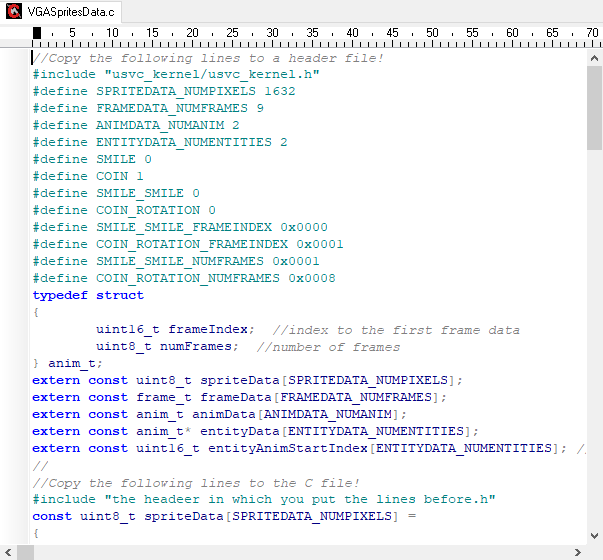The width and height of the screenshot is (603, 560).
Task: Click column 40 on the ruler
Action: pyautogui.click(x=352, y=33)
